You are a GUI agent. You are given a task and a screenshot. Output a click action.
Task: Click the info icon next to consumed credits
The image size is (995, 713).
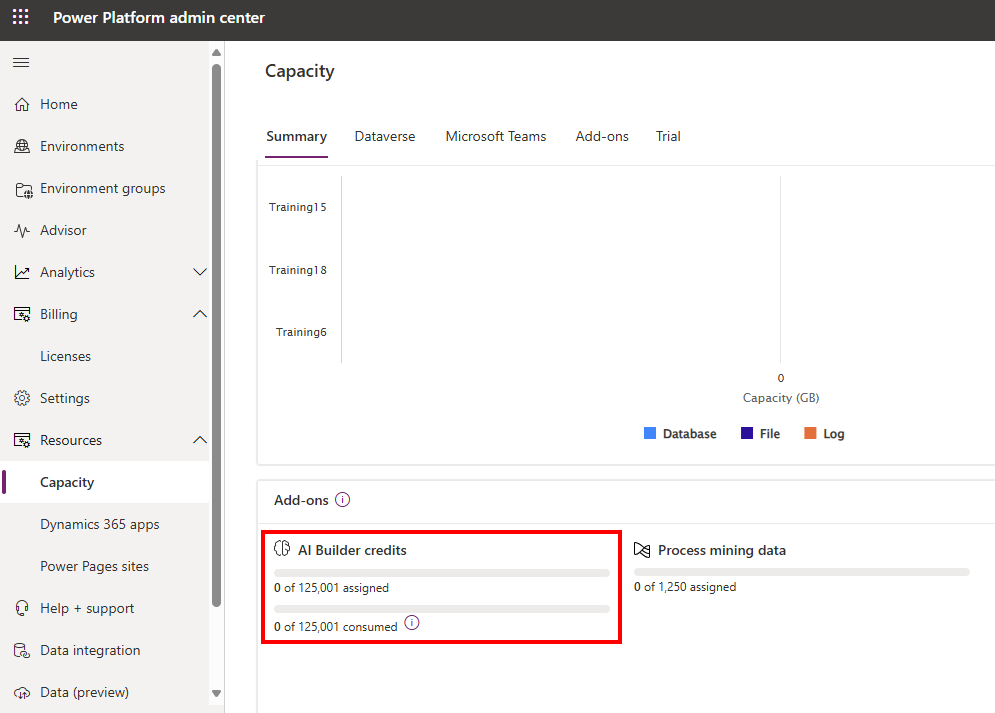(x=412, y=623)
